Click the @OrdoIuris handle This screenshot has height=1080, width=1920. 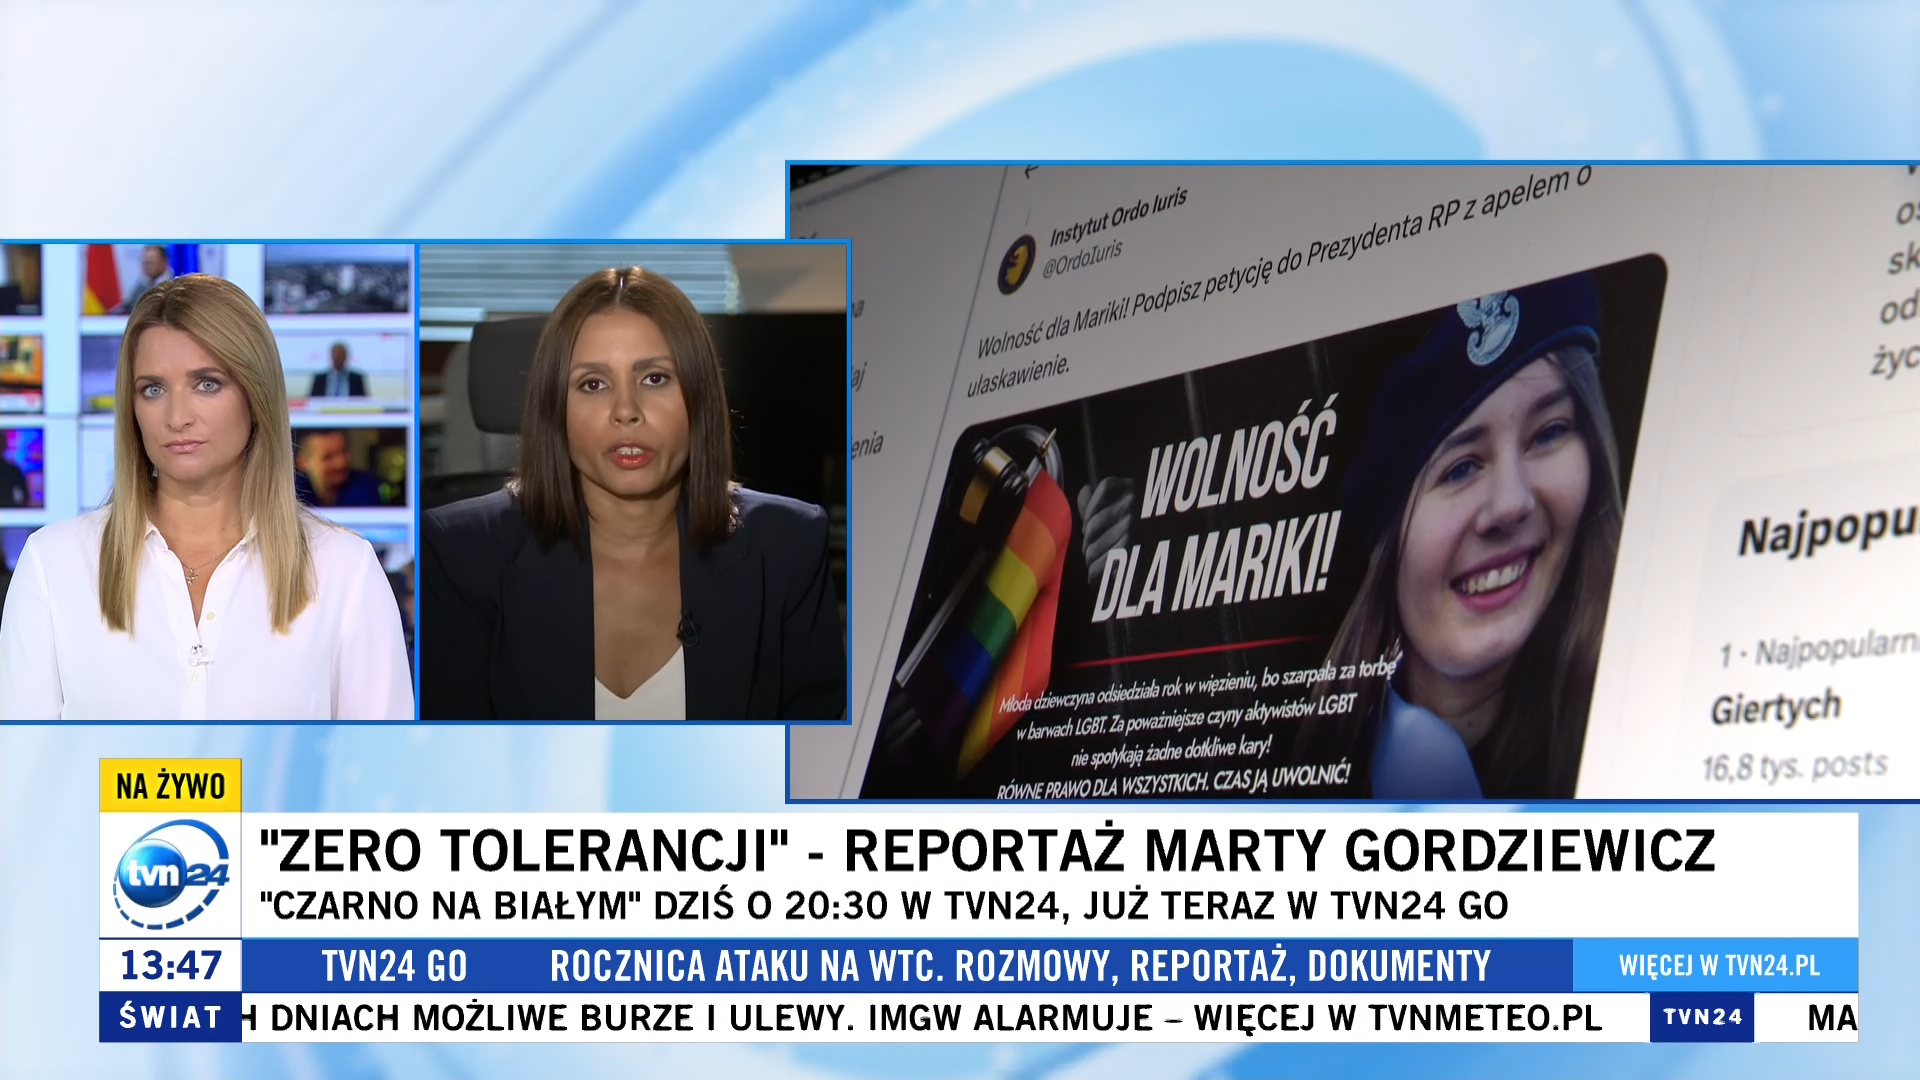(1082, 258)
